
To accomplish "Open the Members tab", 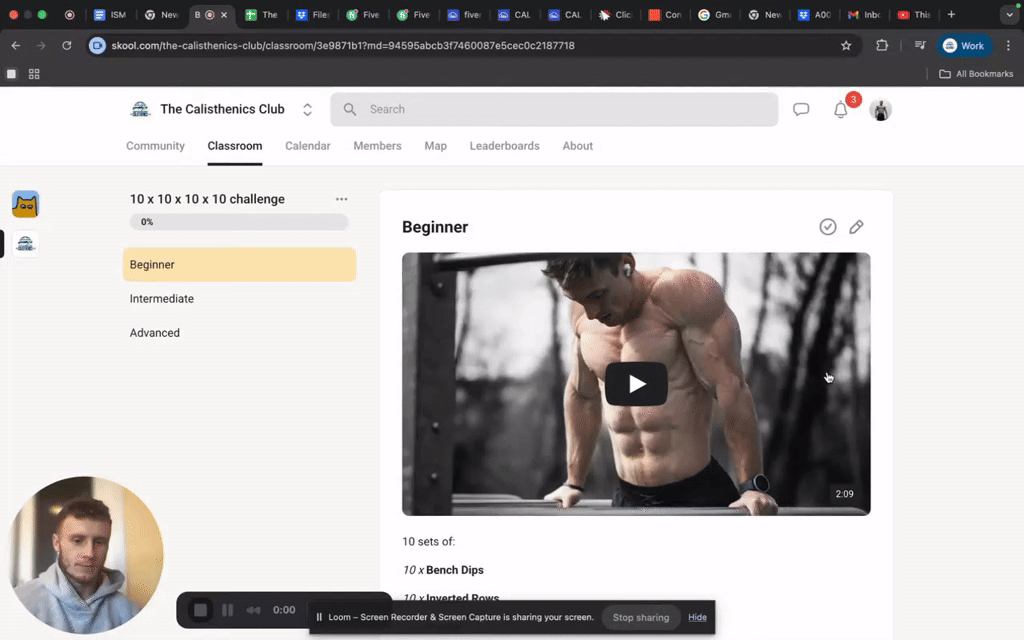I will pyautogui.click(x=377, y=146).
